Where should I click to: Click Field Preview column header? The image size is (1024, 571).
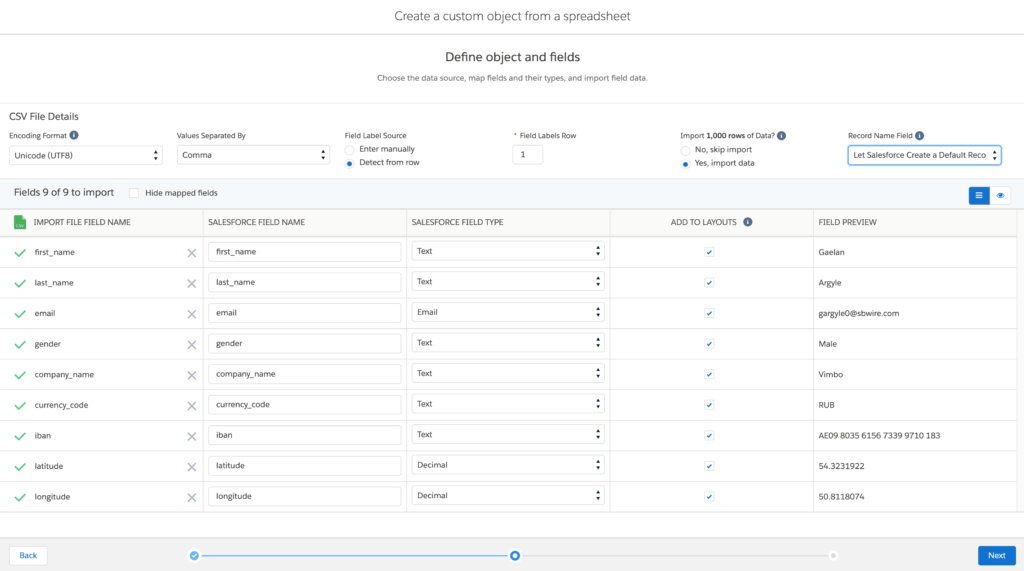847,222
